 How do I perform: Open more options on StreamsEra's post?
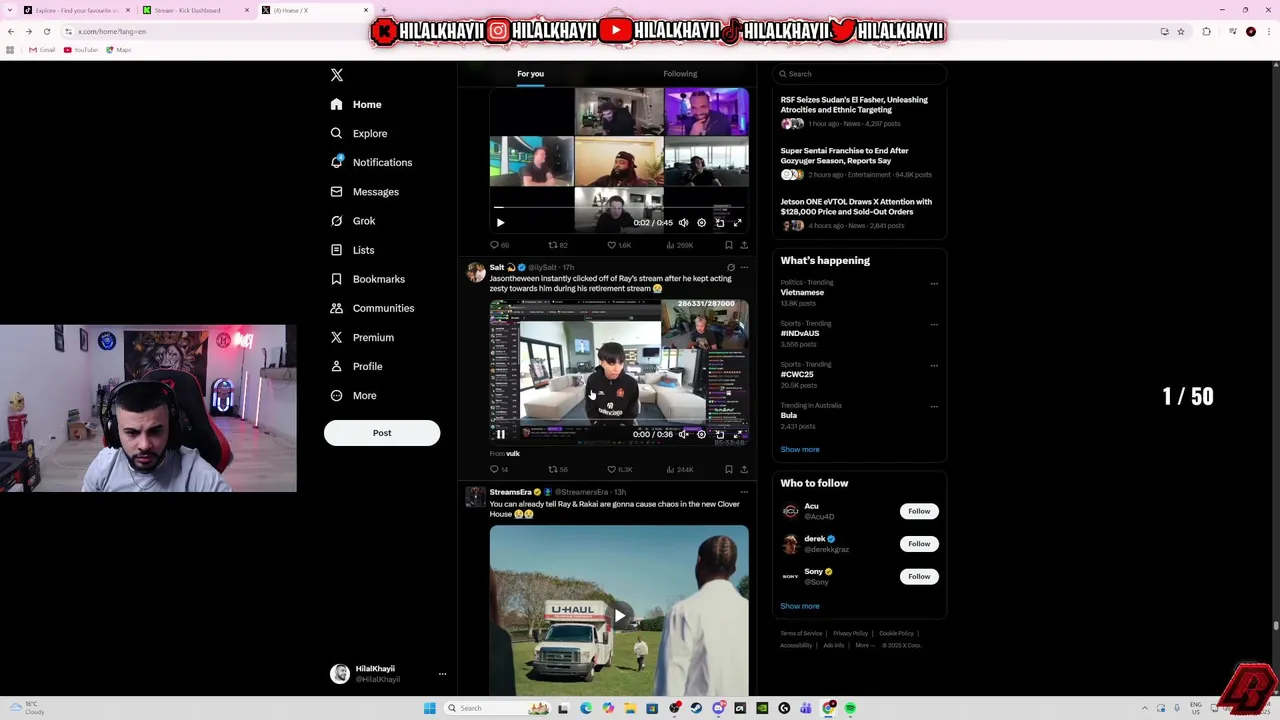coord(744,492)
